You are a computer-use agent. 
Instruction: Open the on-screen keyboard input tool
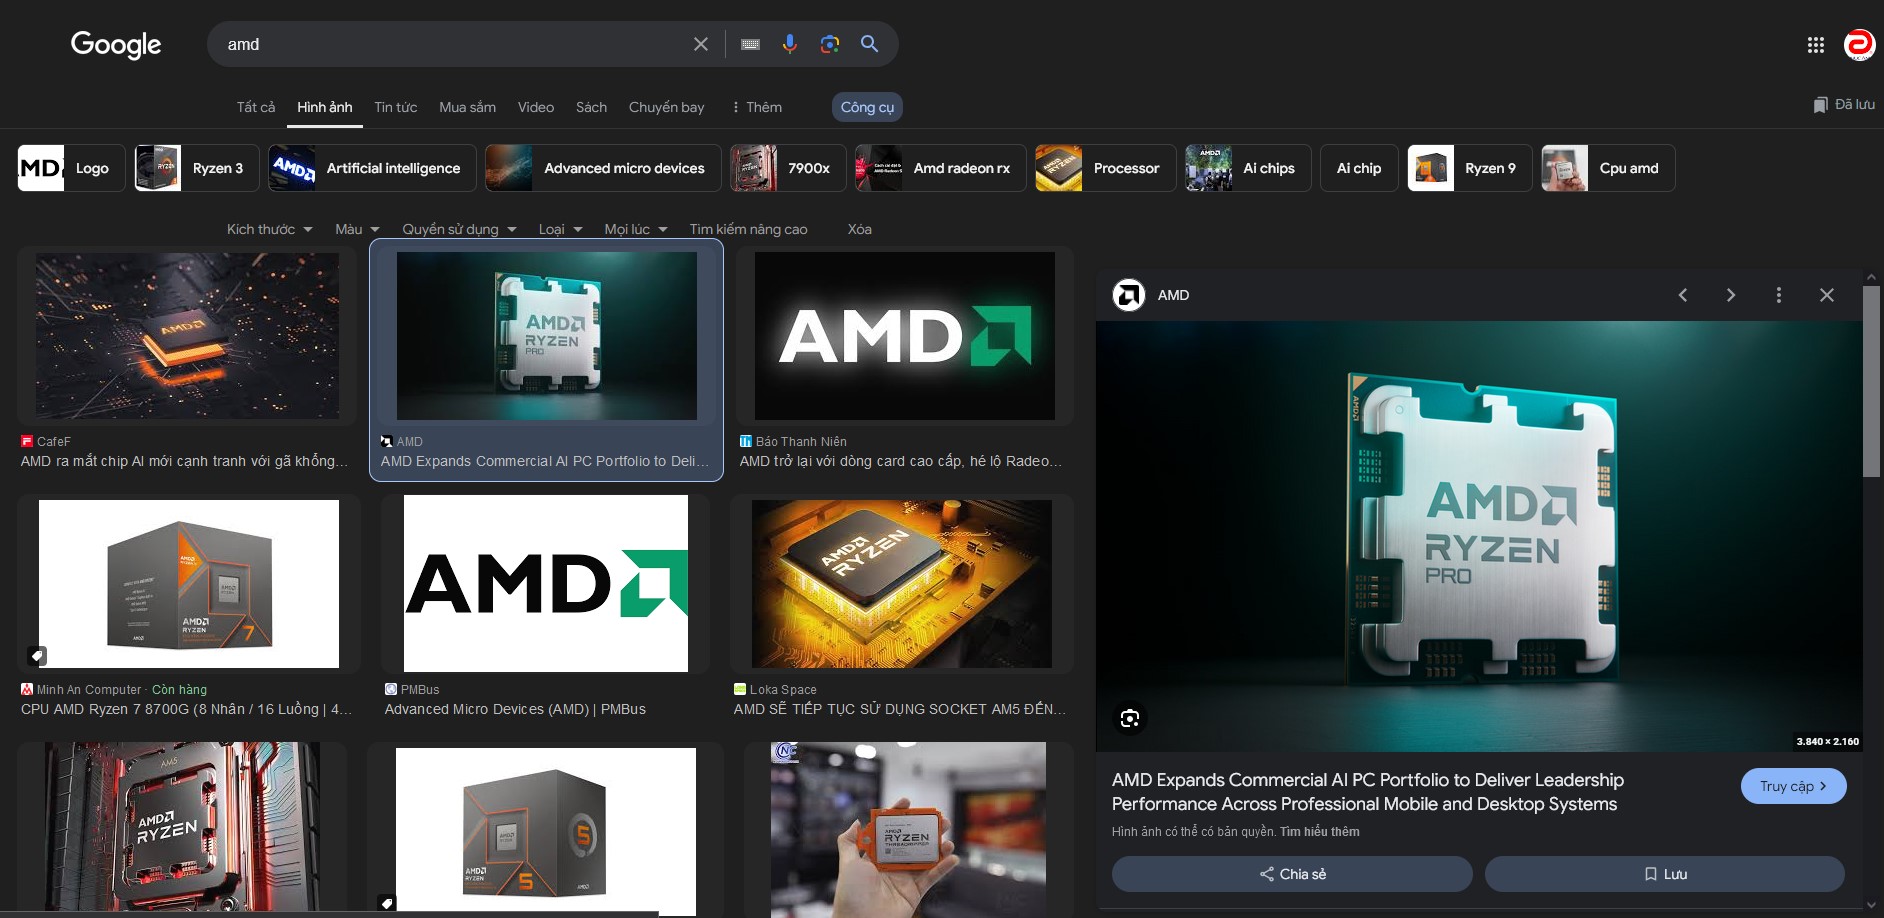click(x=750, y=44)
